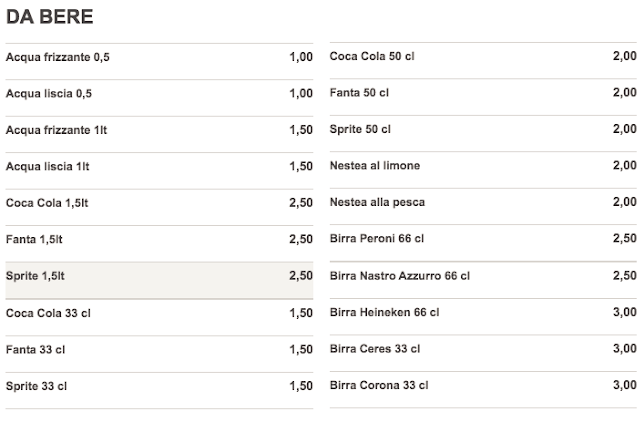Click the Sprite 33 cl entry
The height and width of the screenshot is (422, 644).
click(x=36, y=385)
